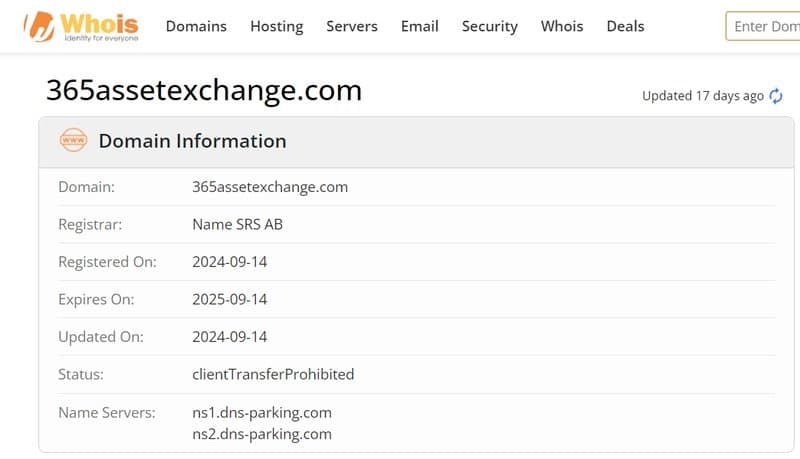
Task: Click the 'Updated On:' label
Action: tap(101, 337)
